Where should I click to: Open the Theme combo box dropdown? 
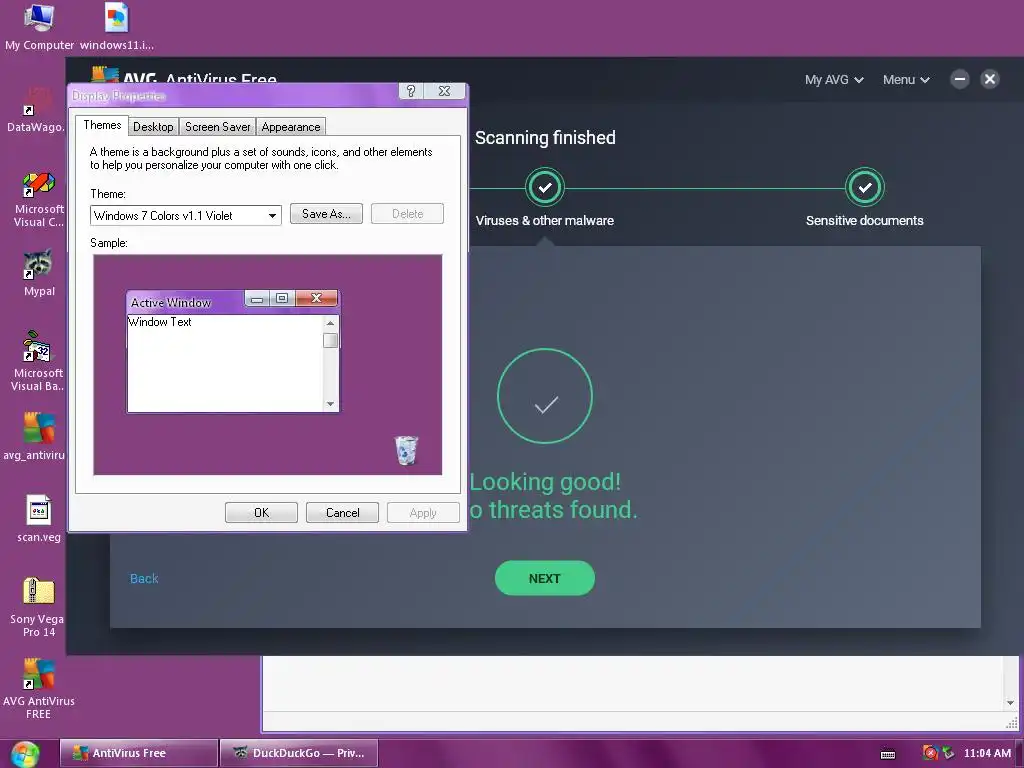pyautogui.click(x=272, y=216)
